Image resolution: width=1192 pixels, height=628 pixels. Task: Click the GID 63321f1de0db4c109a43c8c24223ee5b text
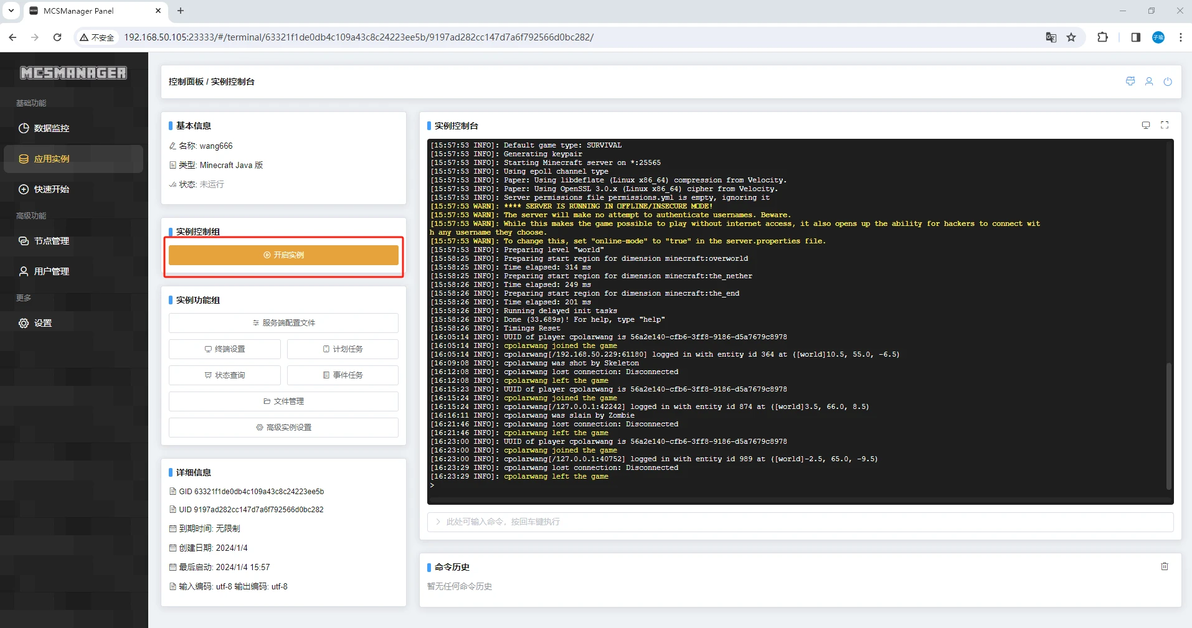click(x=252, y=492)
